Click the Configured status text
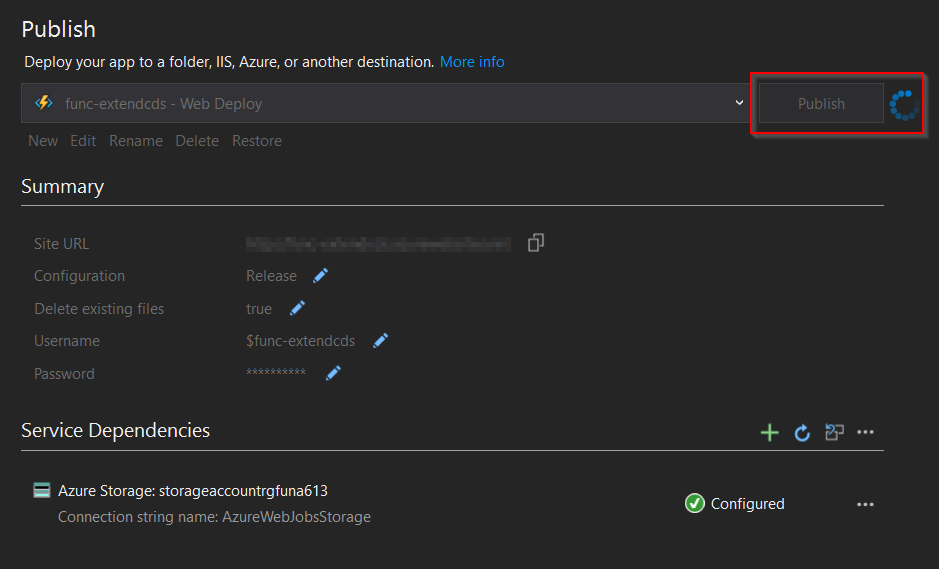 point(747,504)
